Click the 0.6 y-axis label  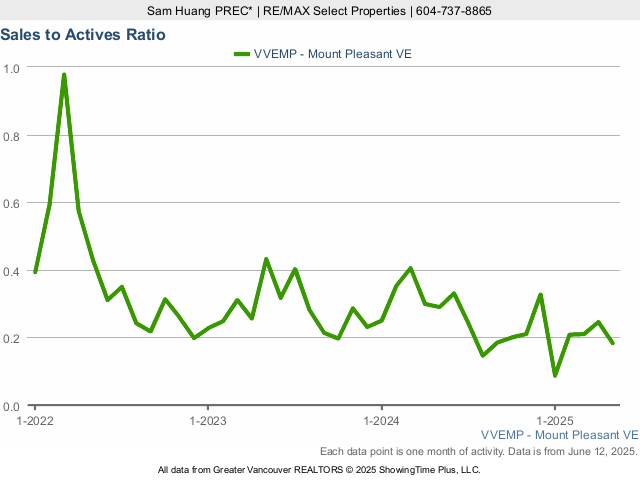[11, 203]
